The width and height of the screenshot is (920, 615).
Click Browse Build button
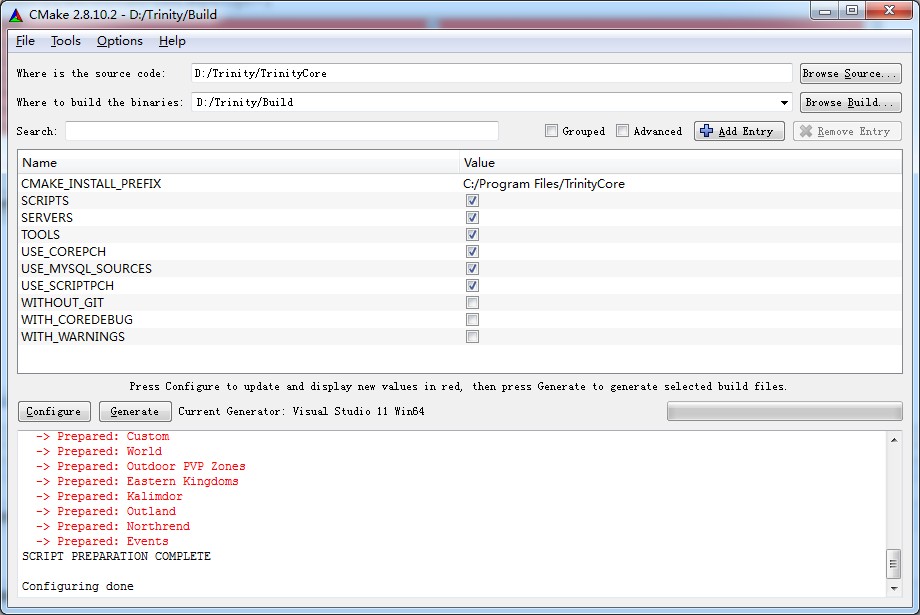[x=850, y=102]
